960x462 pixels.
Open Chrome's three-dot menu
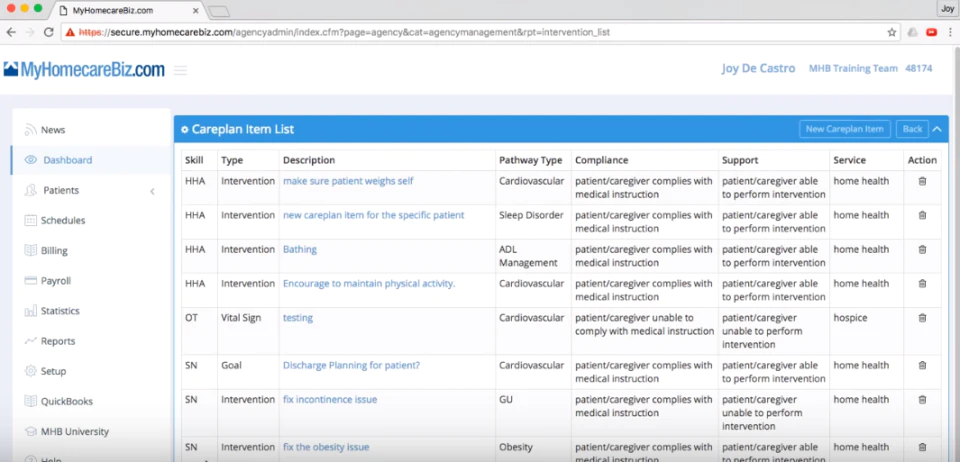950,32
